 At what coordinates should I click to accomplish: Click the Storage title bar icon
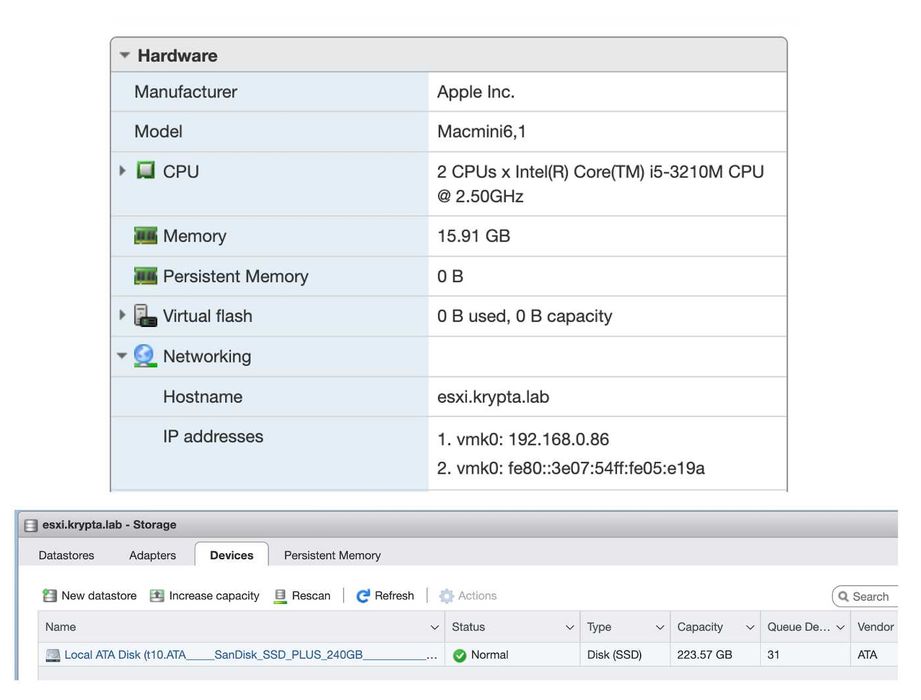[x=31, y=525]
